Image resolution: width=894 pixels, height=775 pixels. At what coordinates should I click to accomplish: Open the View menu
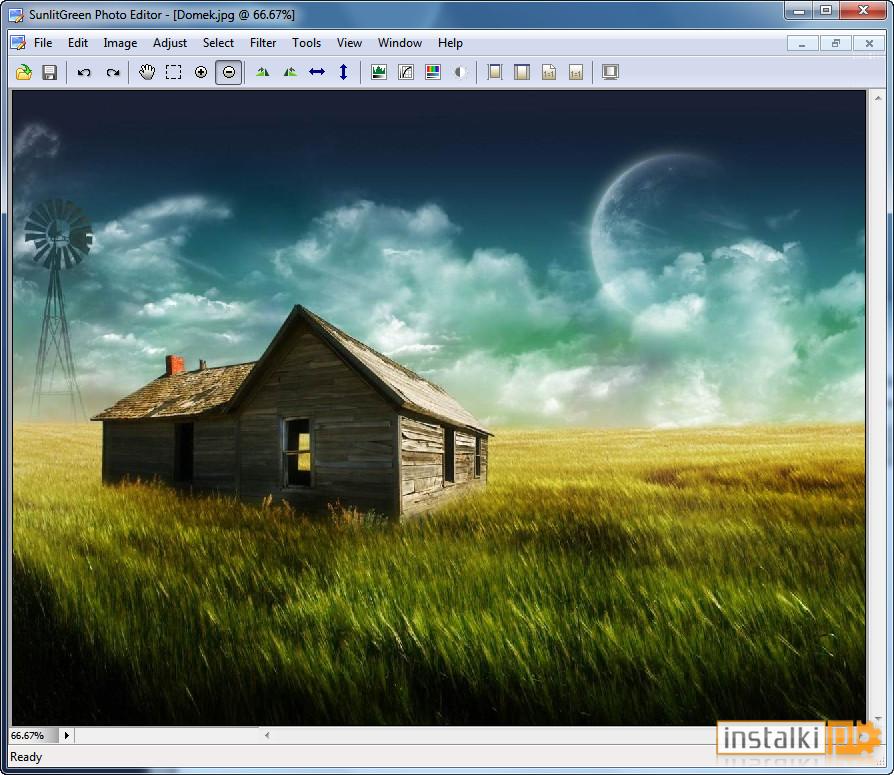(x=349, y=43)
